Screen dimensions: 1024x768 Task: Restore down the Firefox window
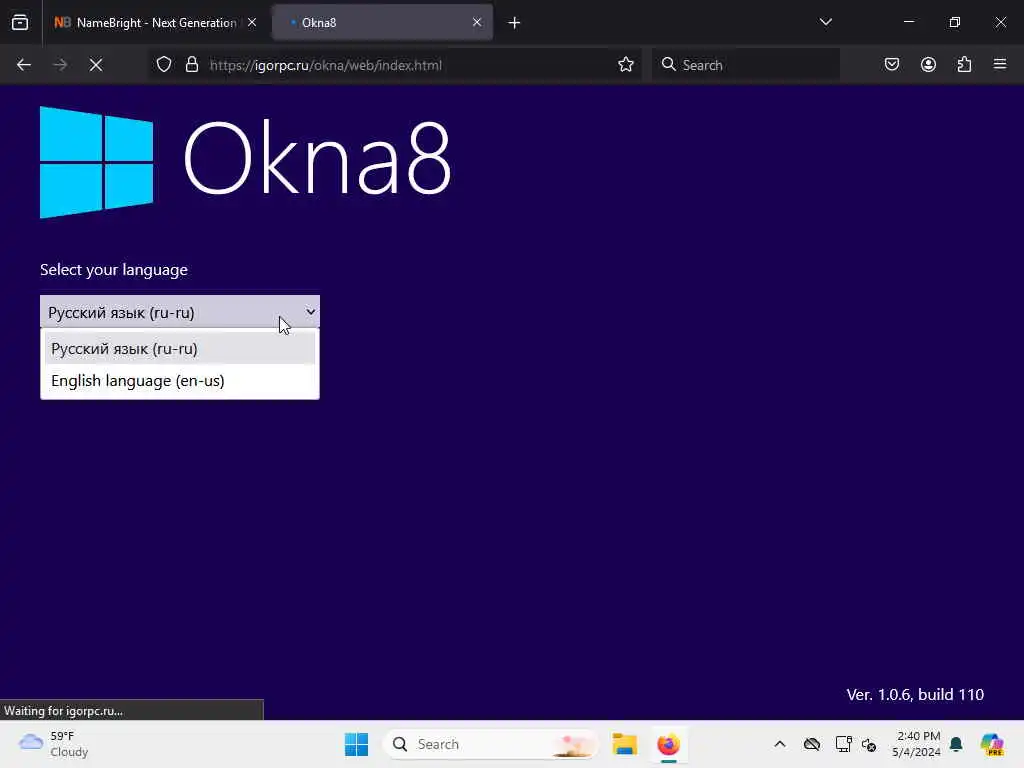point(954,22)
